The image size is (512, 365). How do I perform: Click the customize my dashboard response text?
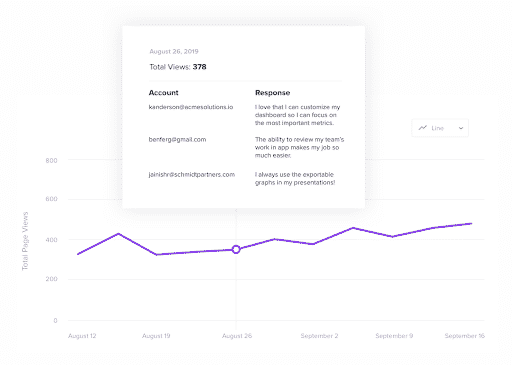click(x=297, y=115)
